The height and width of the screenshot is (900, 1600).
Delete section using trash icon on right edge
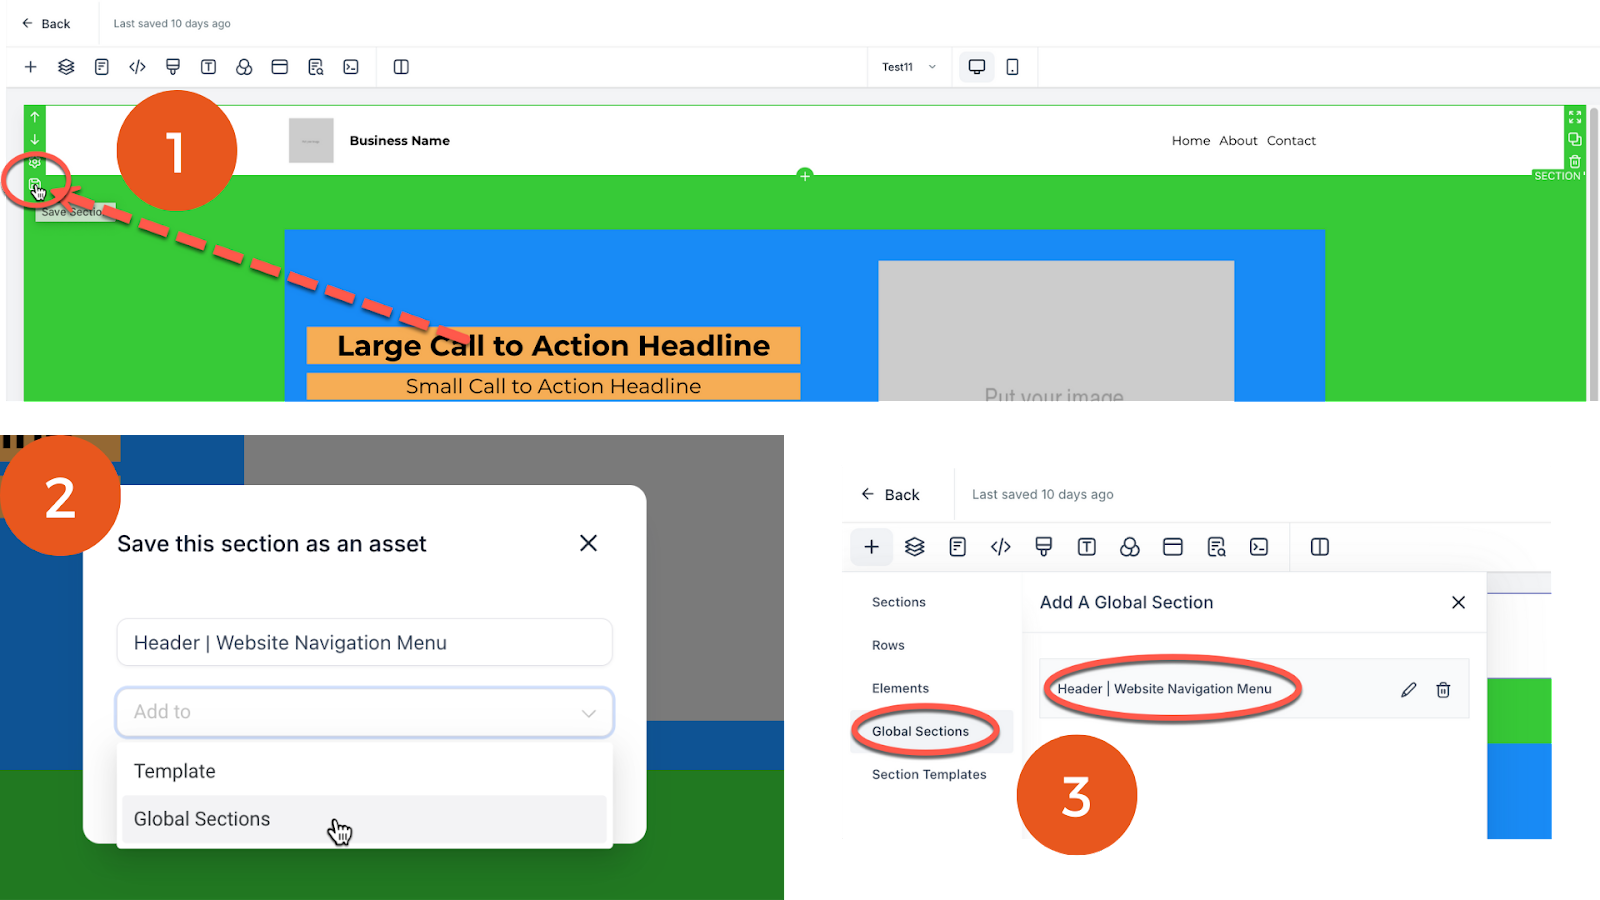pos(1575,162)
